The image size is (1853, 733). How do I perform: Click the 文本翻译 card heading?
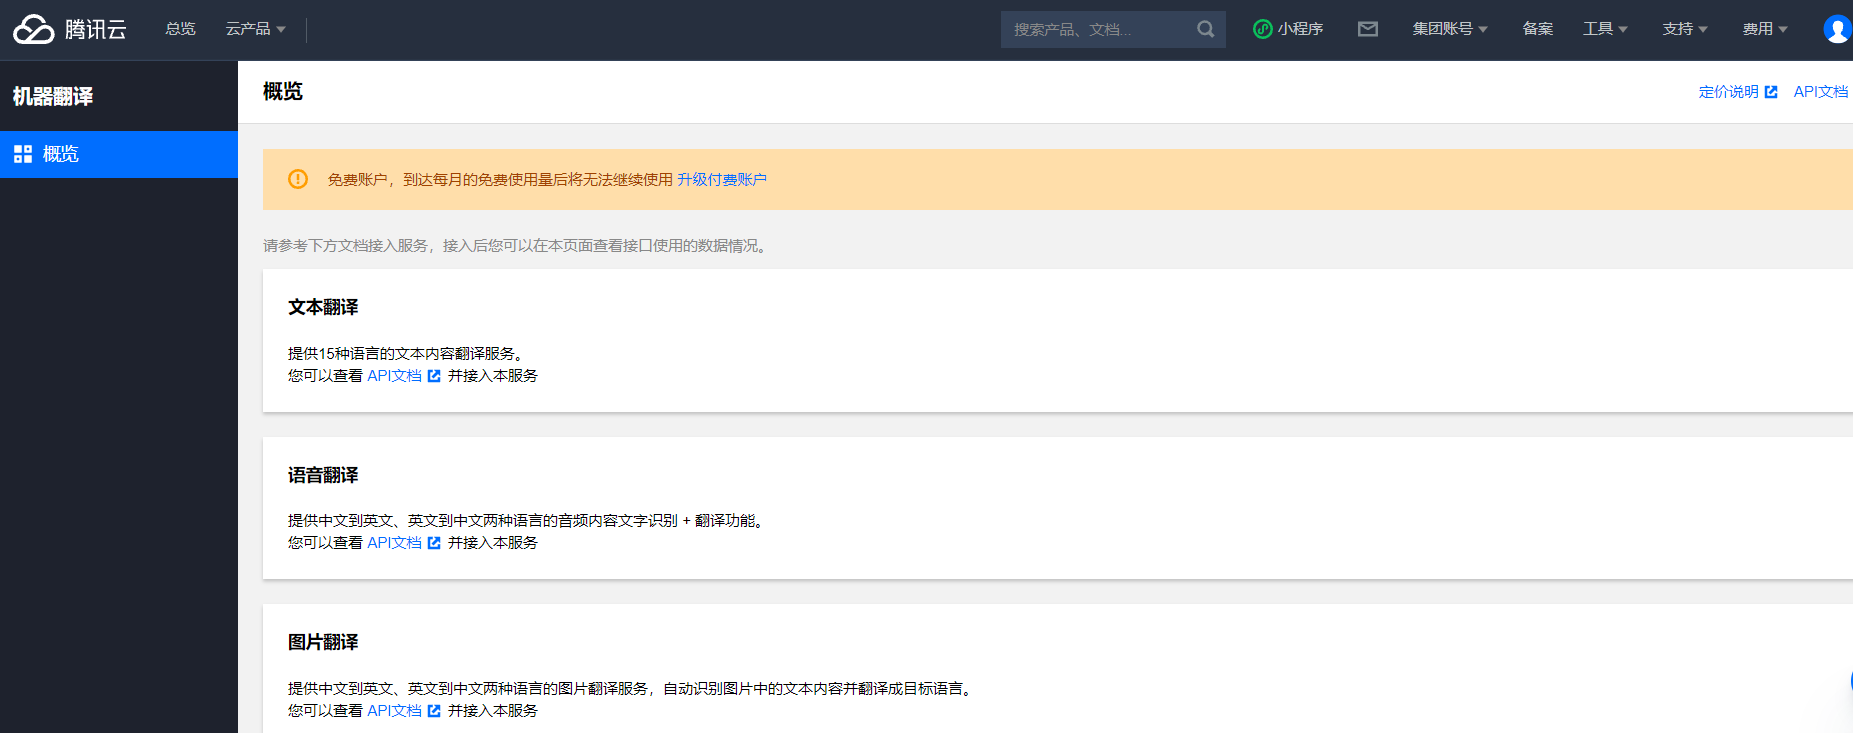323,307
